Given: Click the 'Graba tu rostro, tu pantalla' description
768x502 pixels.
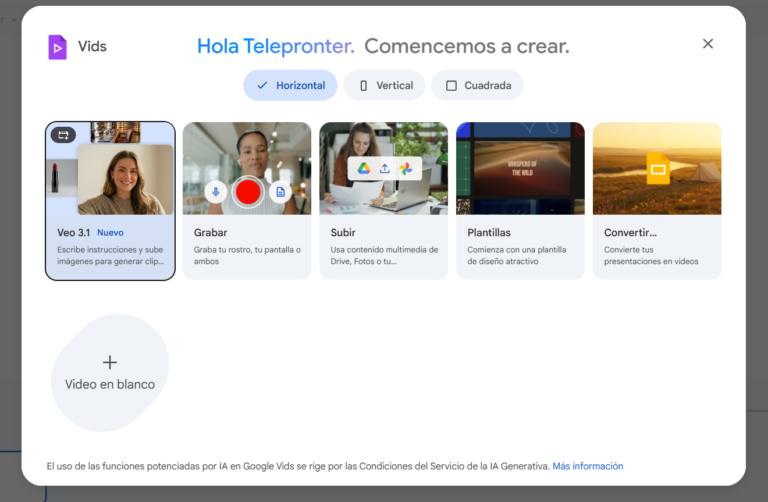Looking at the screenshot, I should pyautogui.click(x=247, y=255).
